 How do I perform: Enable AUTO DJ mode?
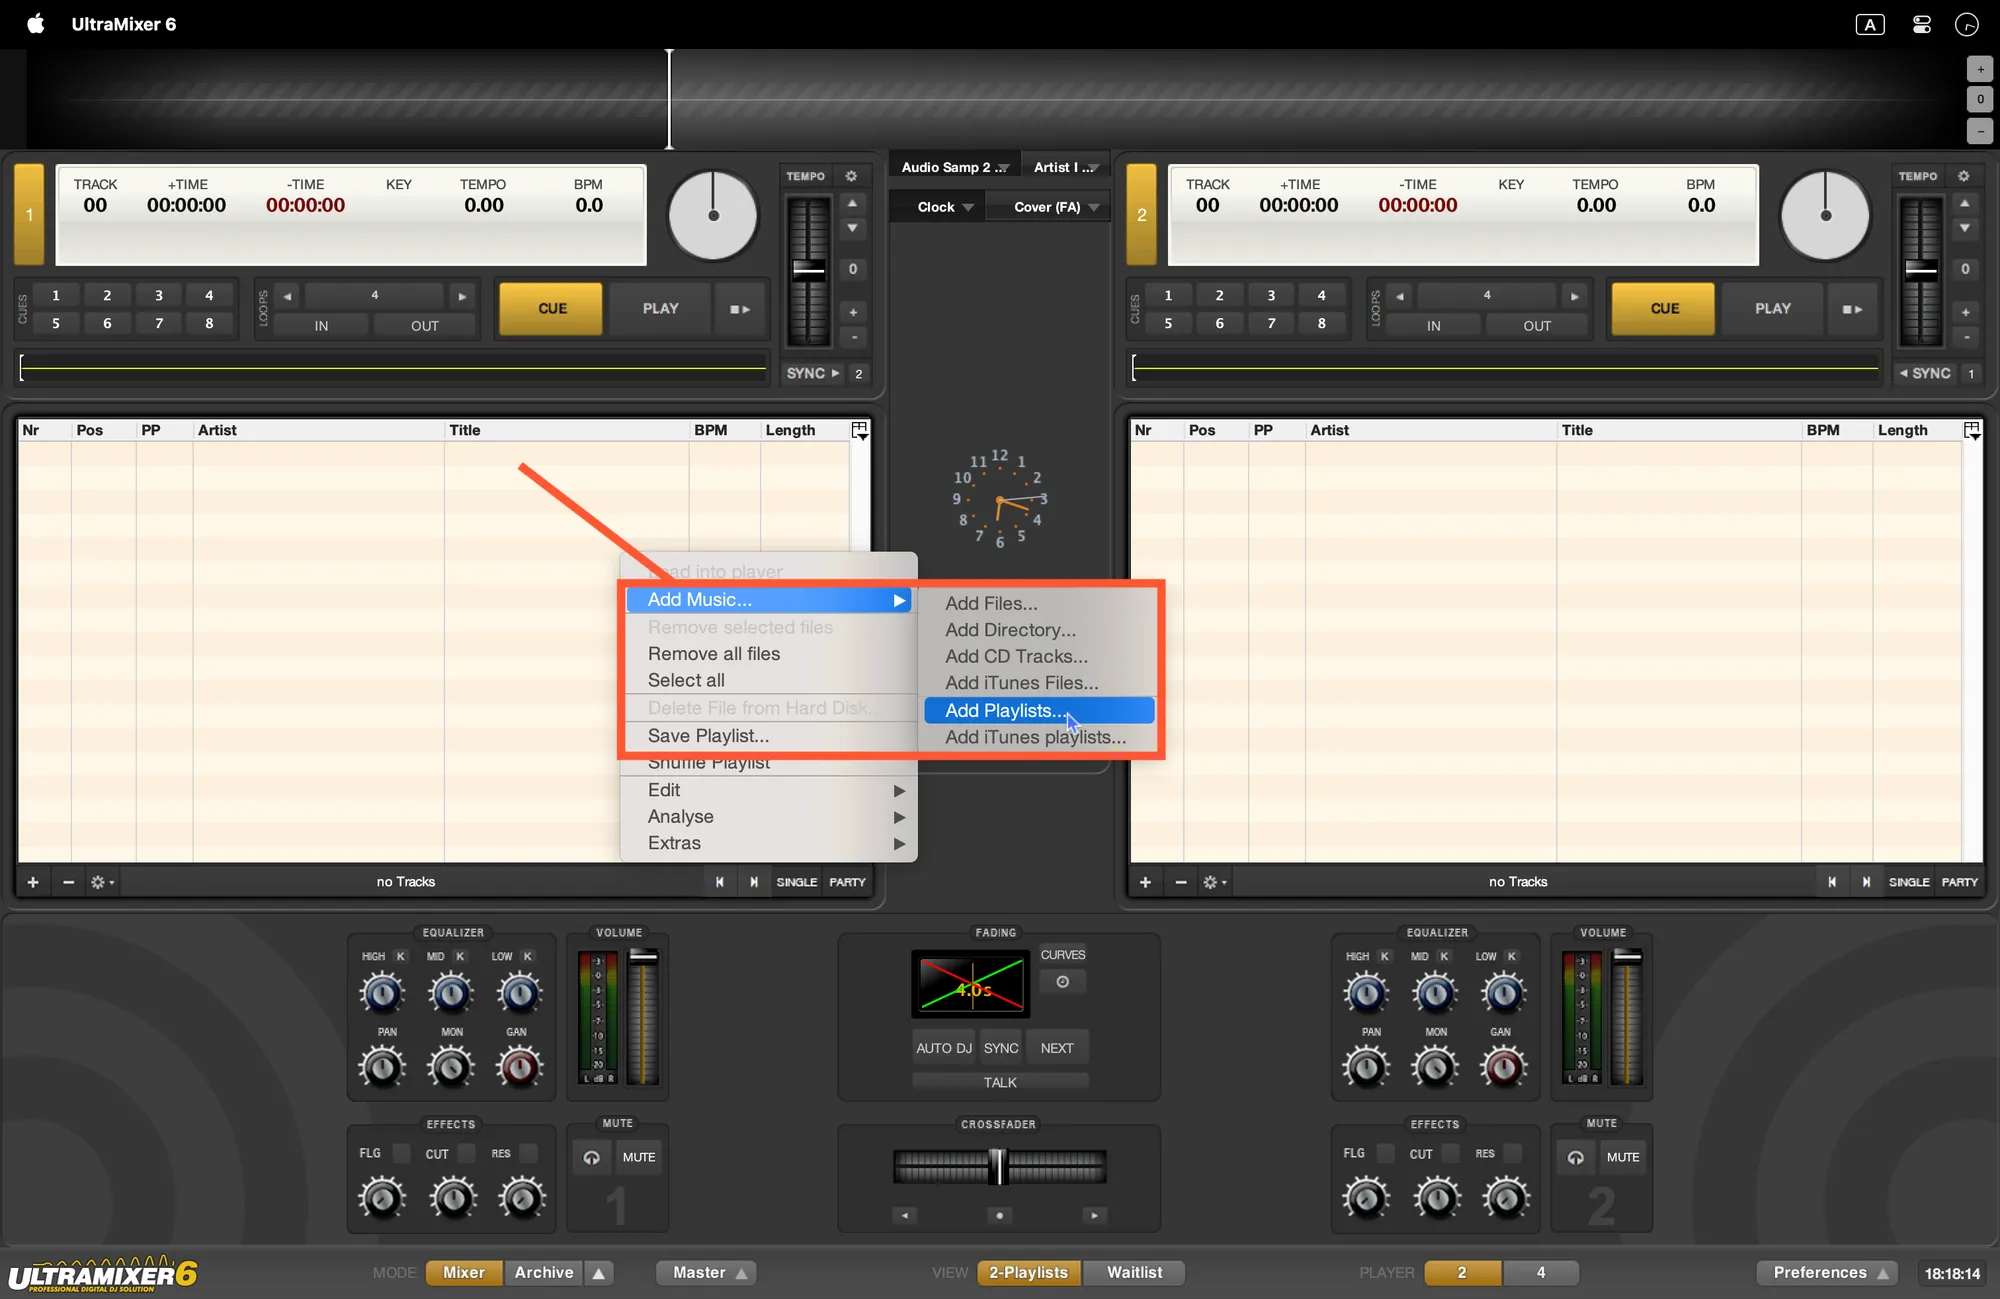coord(943,1048)
